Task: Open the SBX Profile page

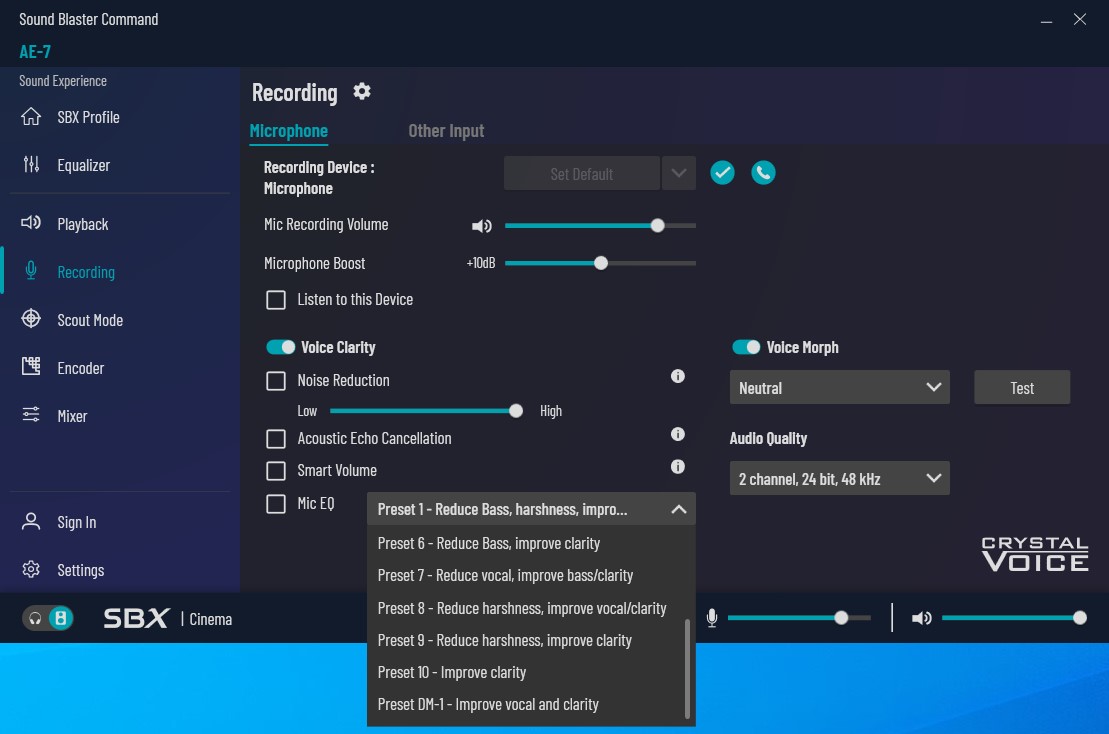Action: (x=88, y=117)
